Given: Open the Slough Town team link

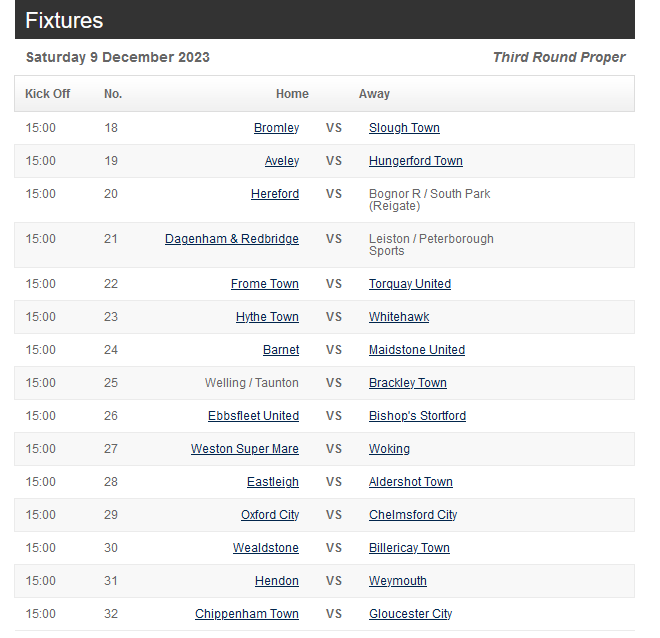Looking at the screenshot, I should coord(404,128).
